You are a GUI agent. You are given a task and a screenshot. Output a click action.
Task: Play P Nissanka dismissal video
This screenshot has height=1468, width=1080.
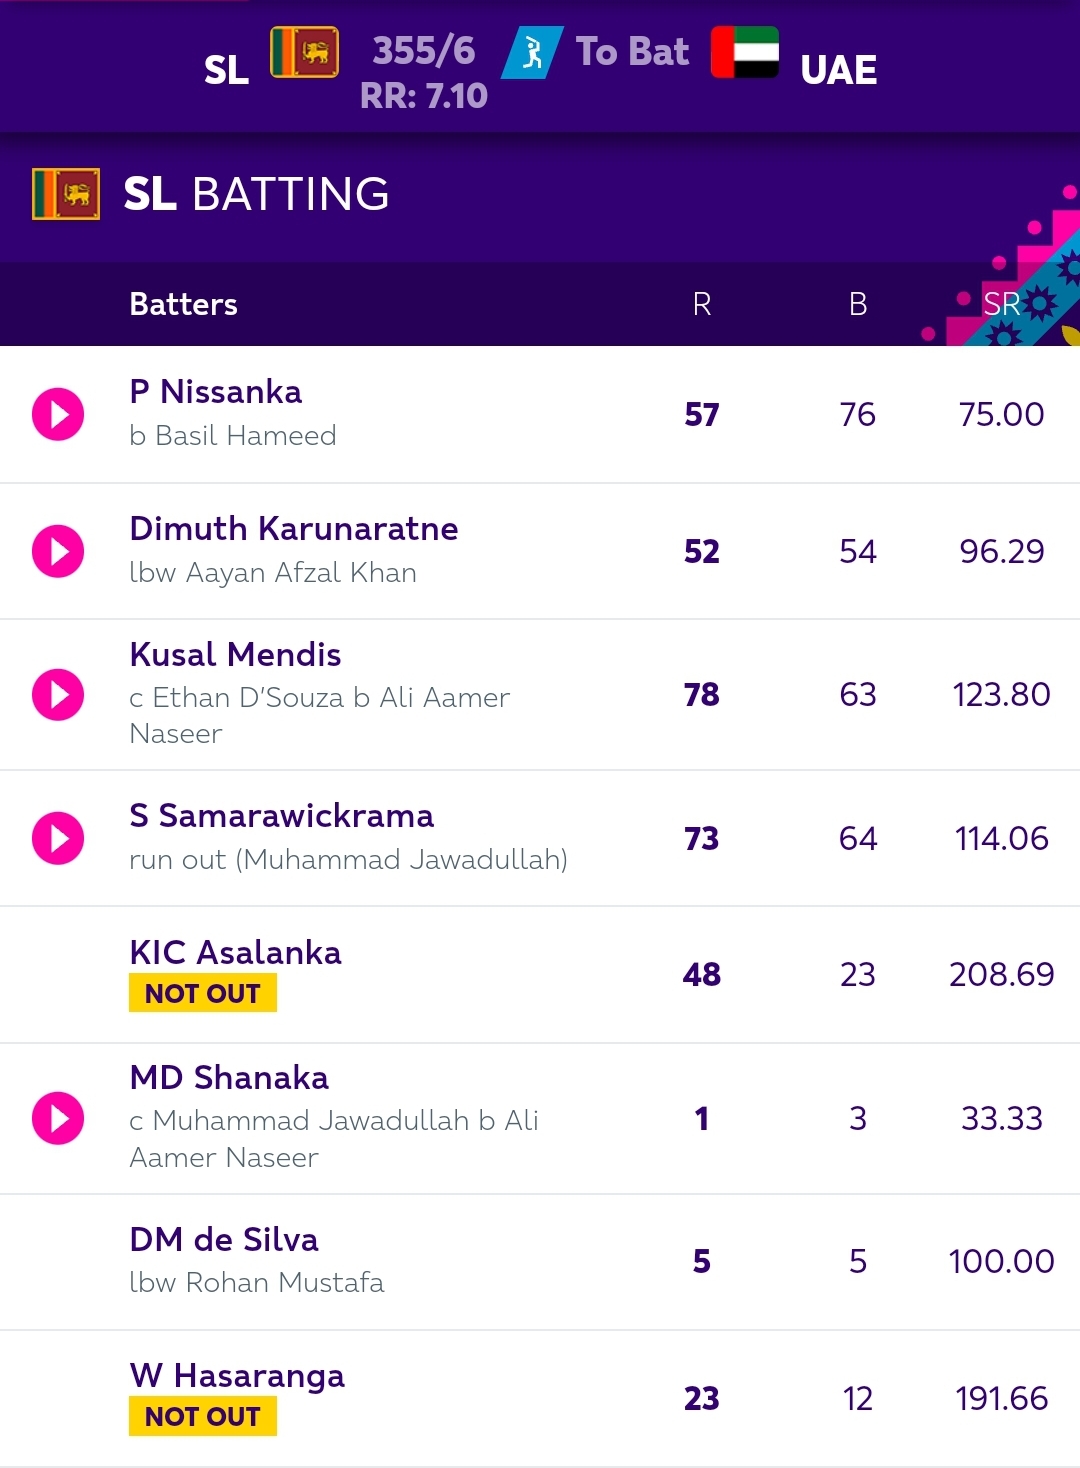click(58, 414)
